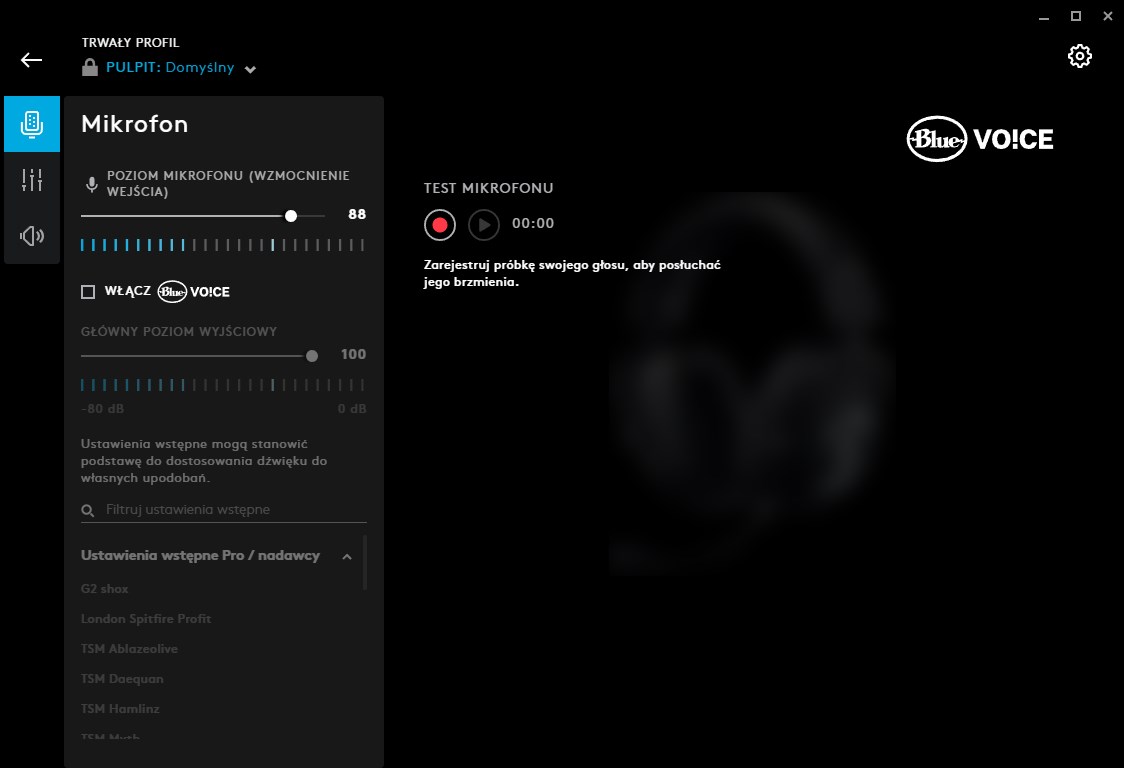Choose the TSM Ablazeolive preset

tap(129, 649)
